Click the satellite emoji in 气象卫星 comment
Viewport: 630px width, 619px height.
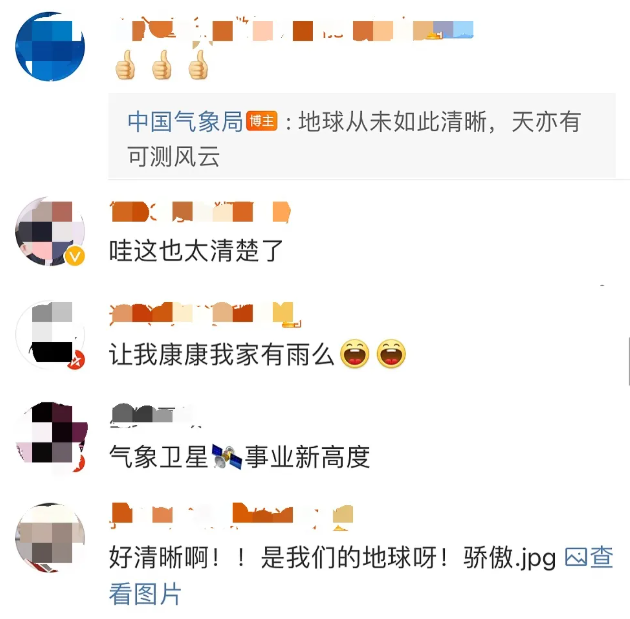227,457
